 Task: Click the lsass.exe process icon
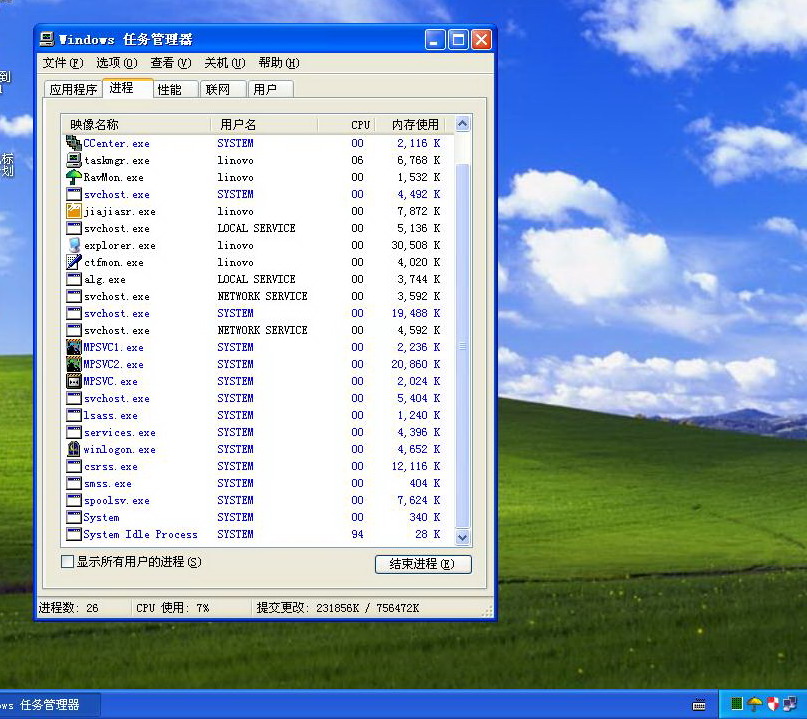(74, 415)
